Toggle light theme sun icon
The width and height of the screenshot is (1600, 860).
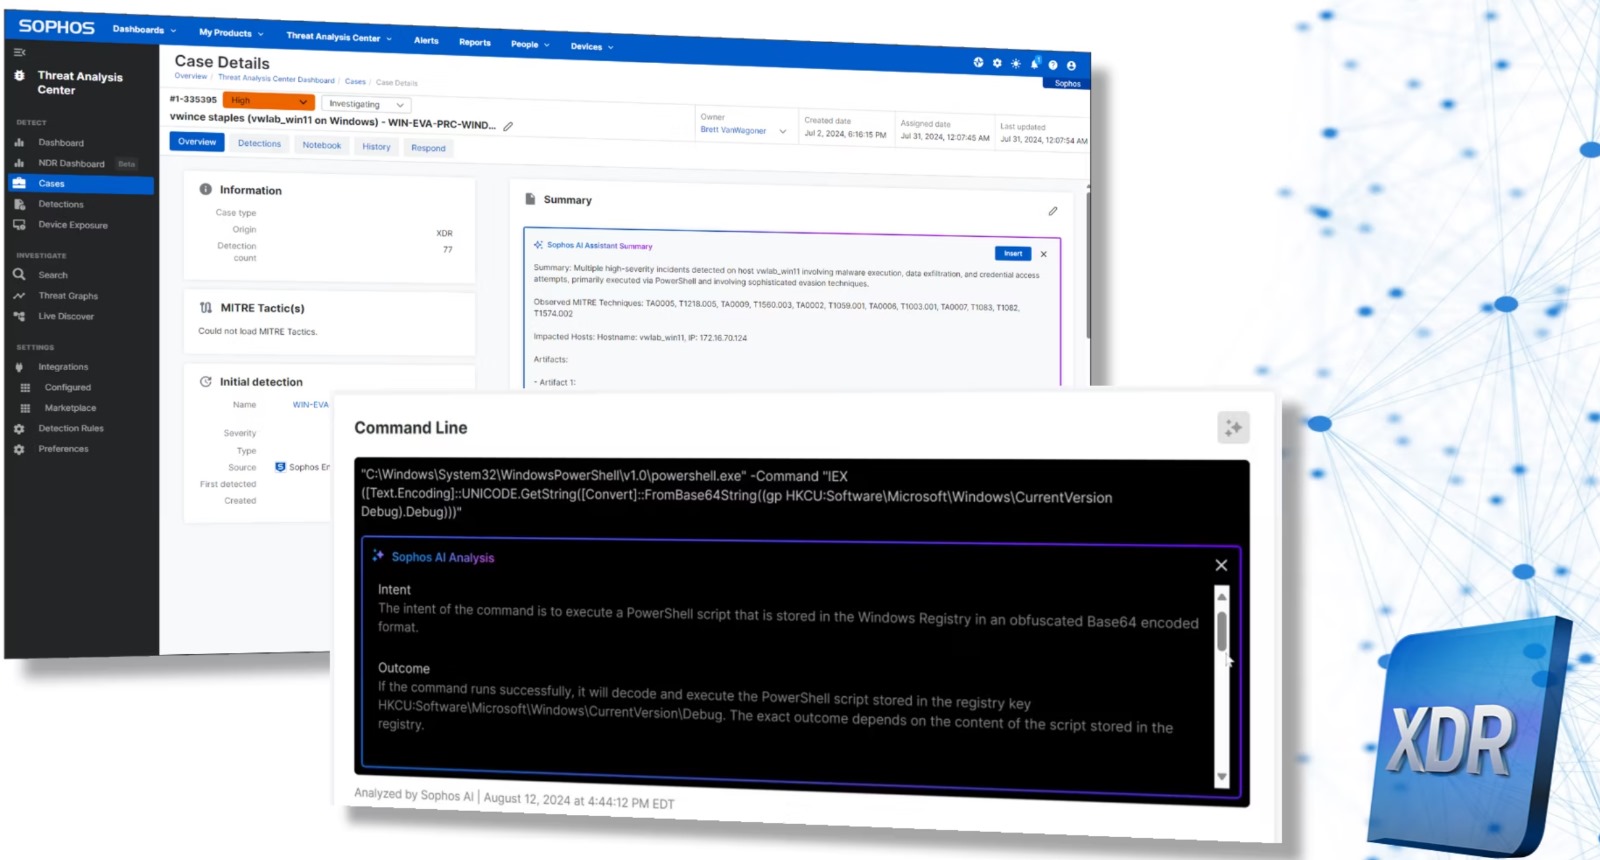[x=1016, y=63]
